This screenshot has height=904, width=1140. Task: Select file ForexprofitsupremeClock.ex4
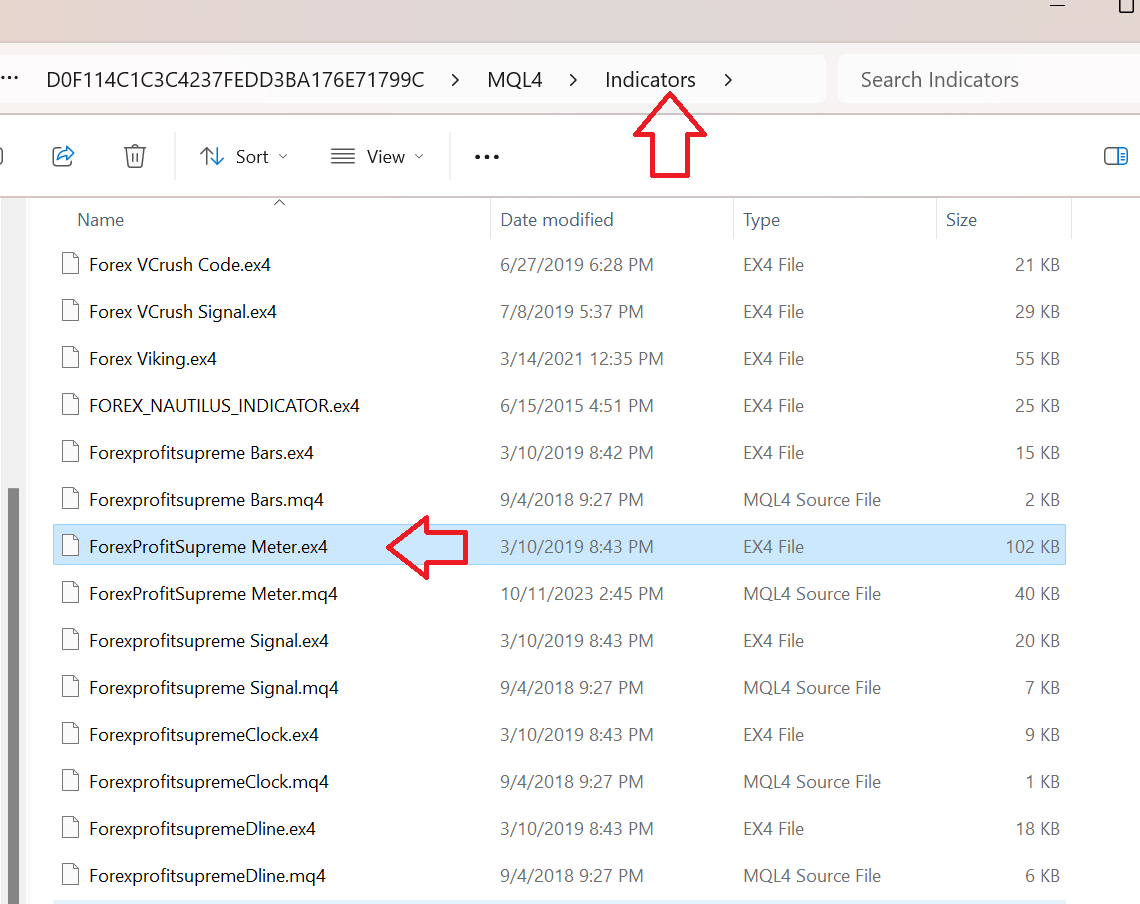(x=559, y=735)
